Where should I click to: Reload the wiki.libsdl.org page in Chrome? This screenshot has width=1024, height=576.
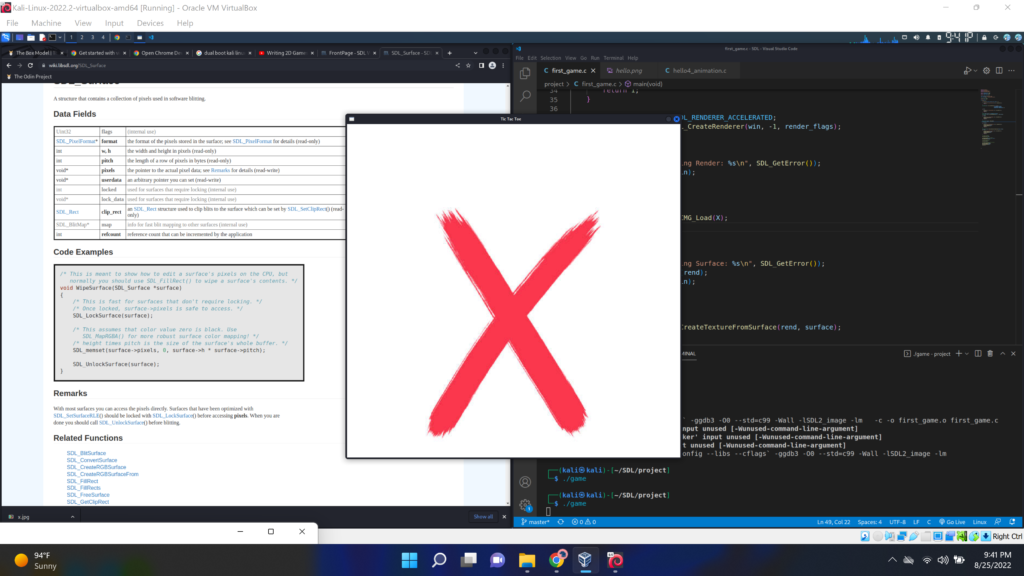pyautogui.click(x=30, y=65)
